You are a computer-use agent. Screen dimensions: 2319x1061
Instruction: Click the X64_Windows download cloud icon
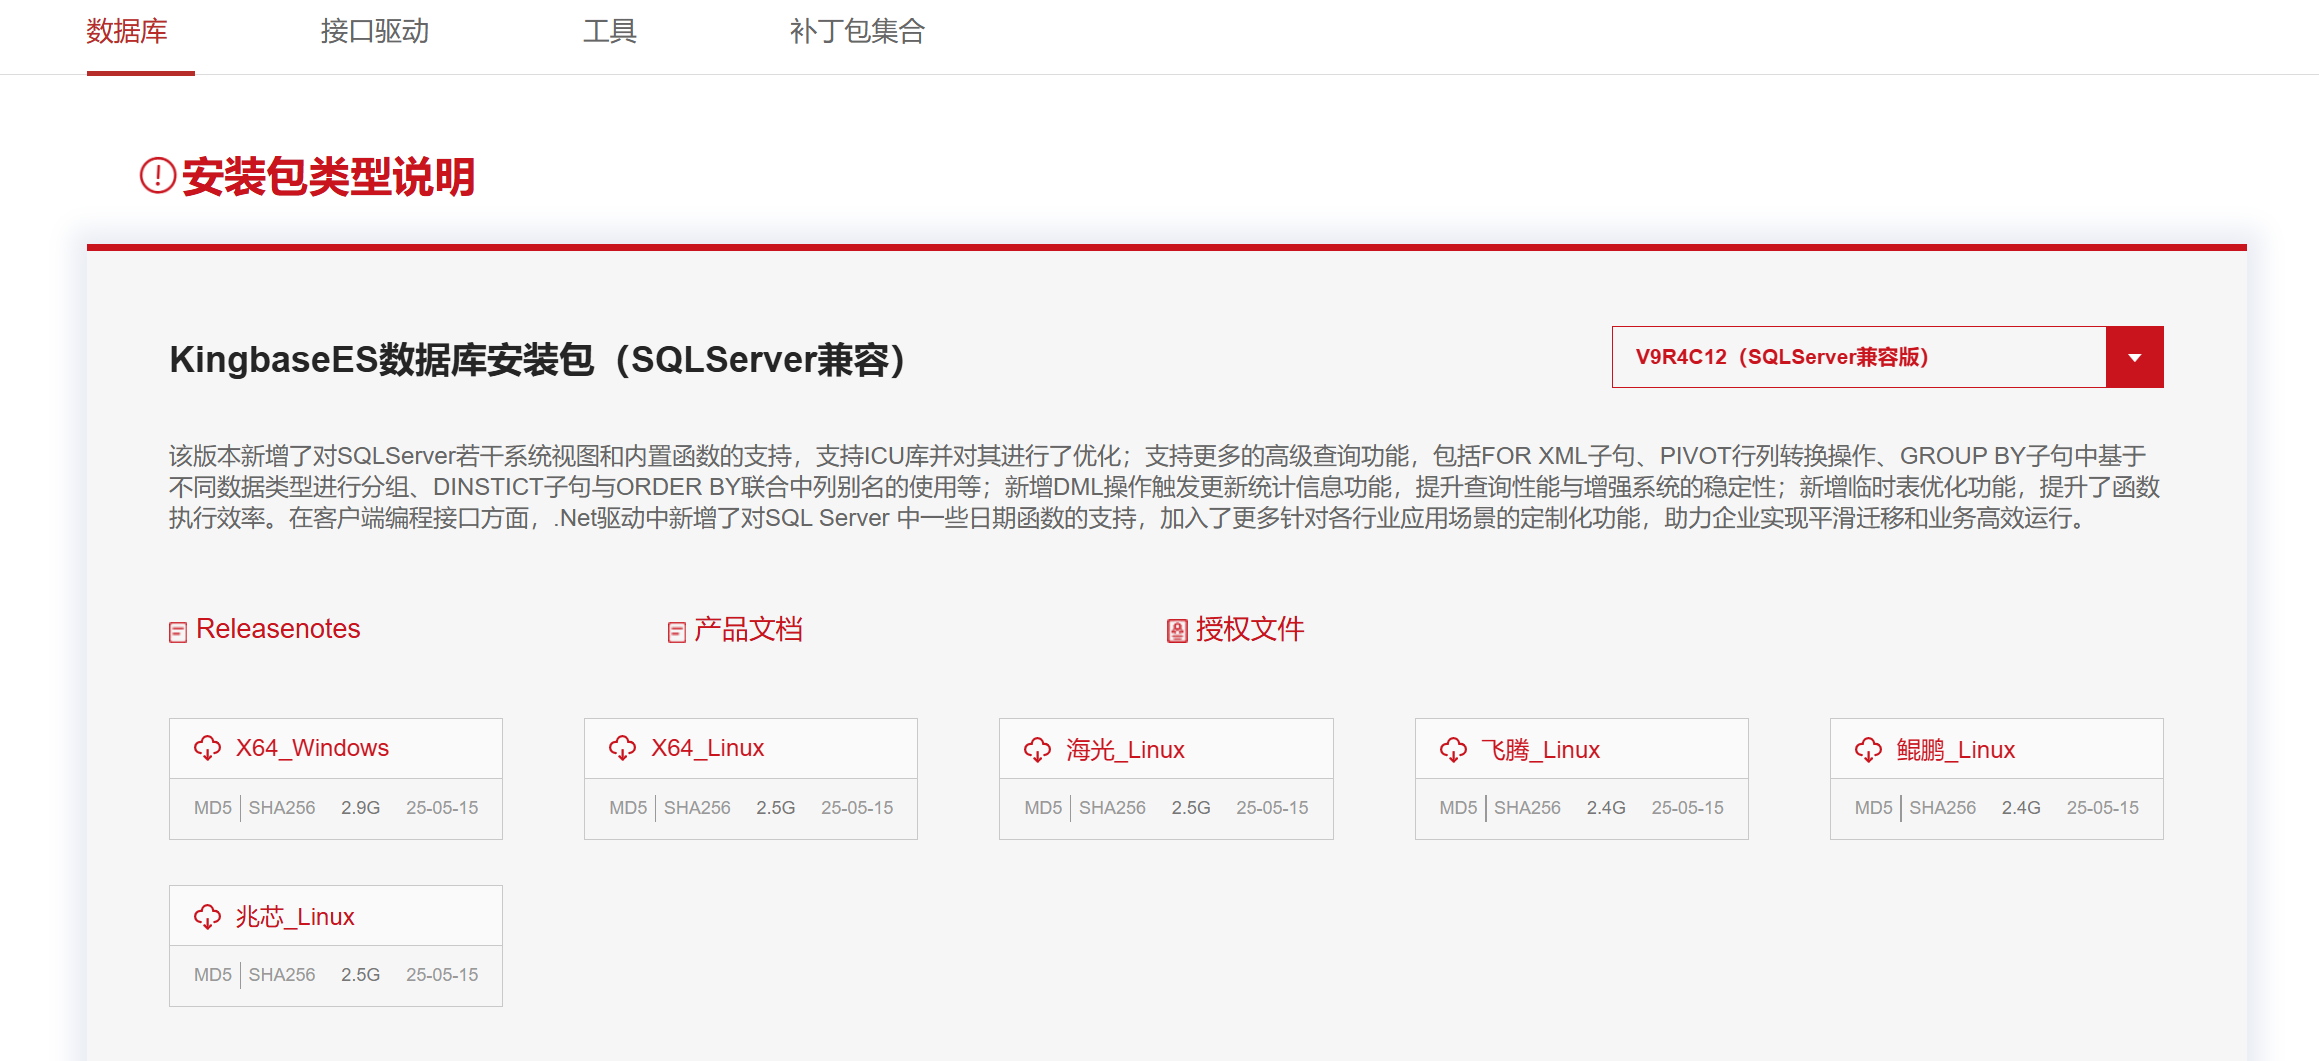coord(207,748)
